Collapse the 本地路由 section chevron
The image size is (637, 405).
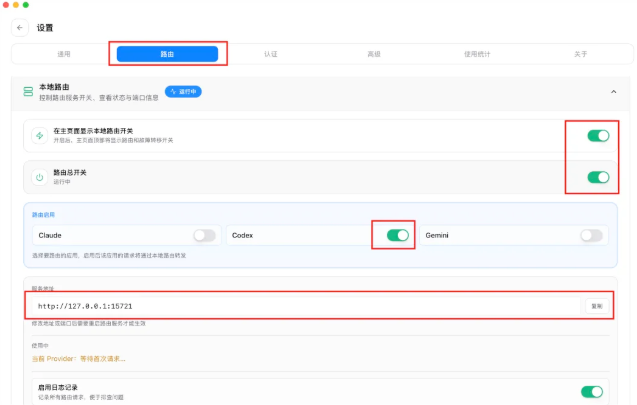pyautogui.click(x=613, y=92)
